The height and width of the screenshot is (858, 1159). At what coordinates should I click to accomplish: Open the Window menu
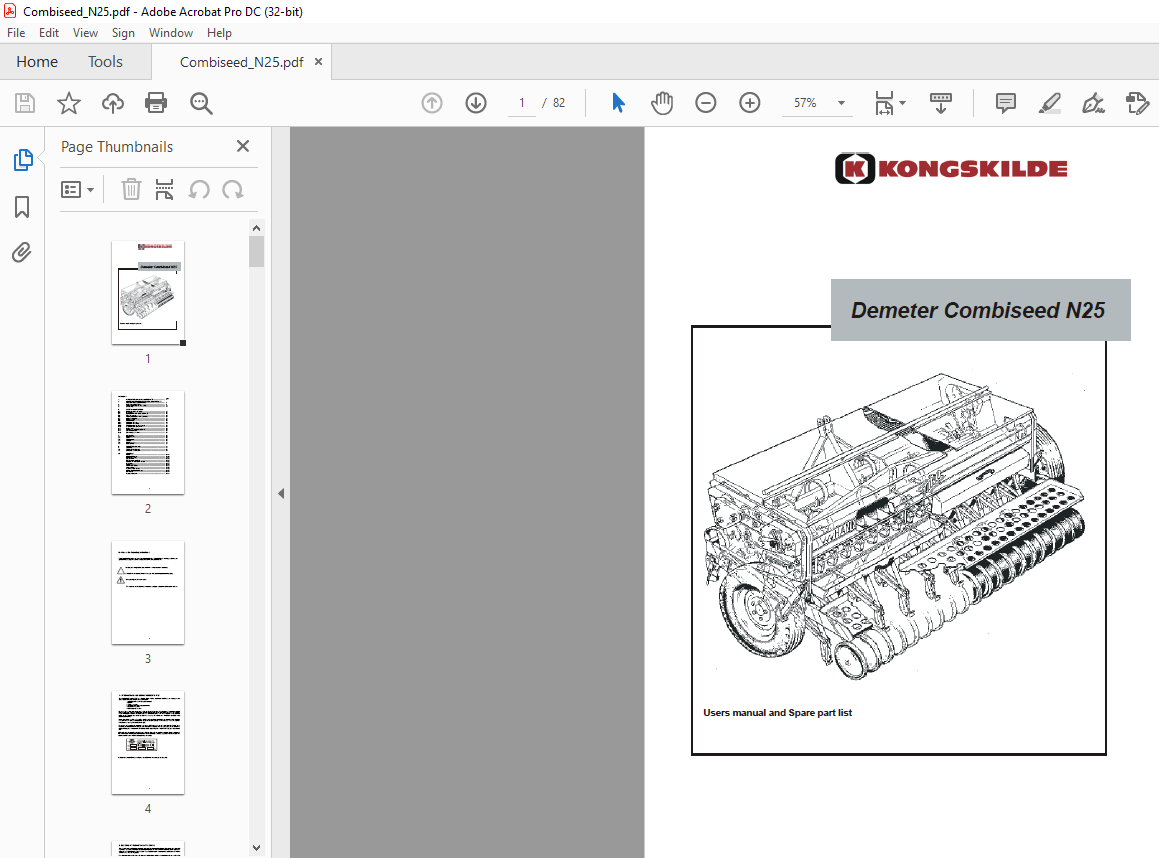[x=171, y=33]
